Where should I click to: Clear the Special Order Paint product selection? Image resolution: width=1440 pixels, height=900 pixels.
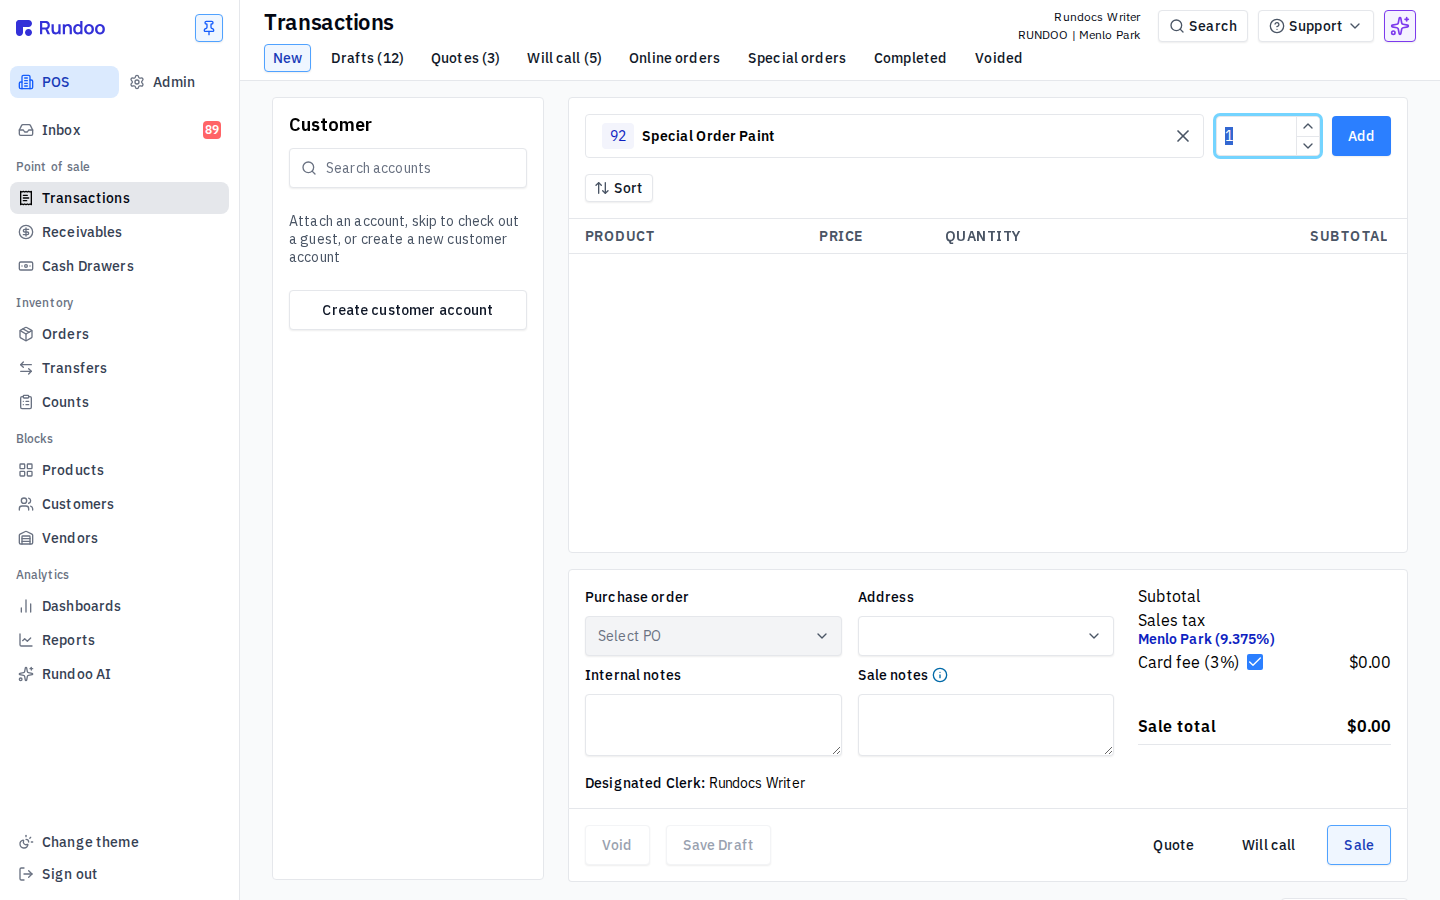click(x=1183, y=136)
